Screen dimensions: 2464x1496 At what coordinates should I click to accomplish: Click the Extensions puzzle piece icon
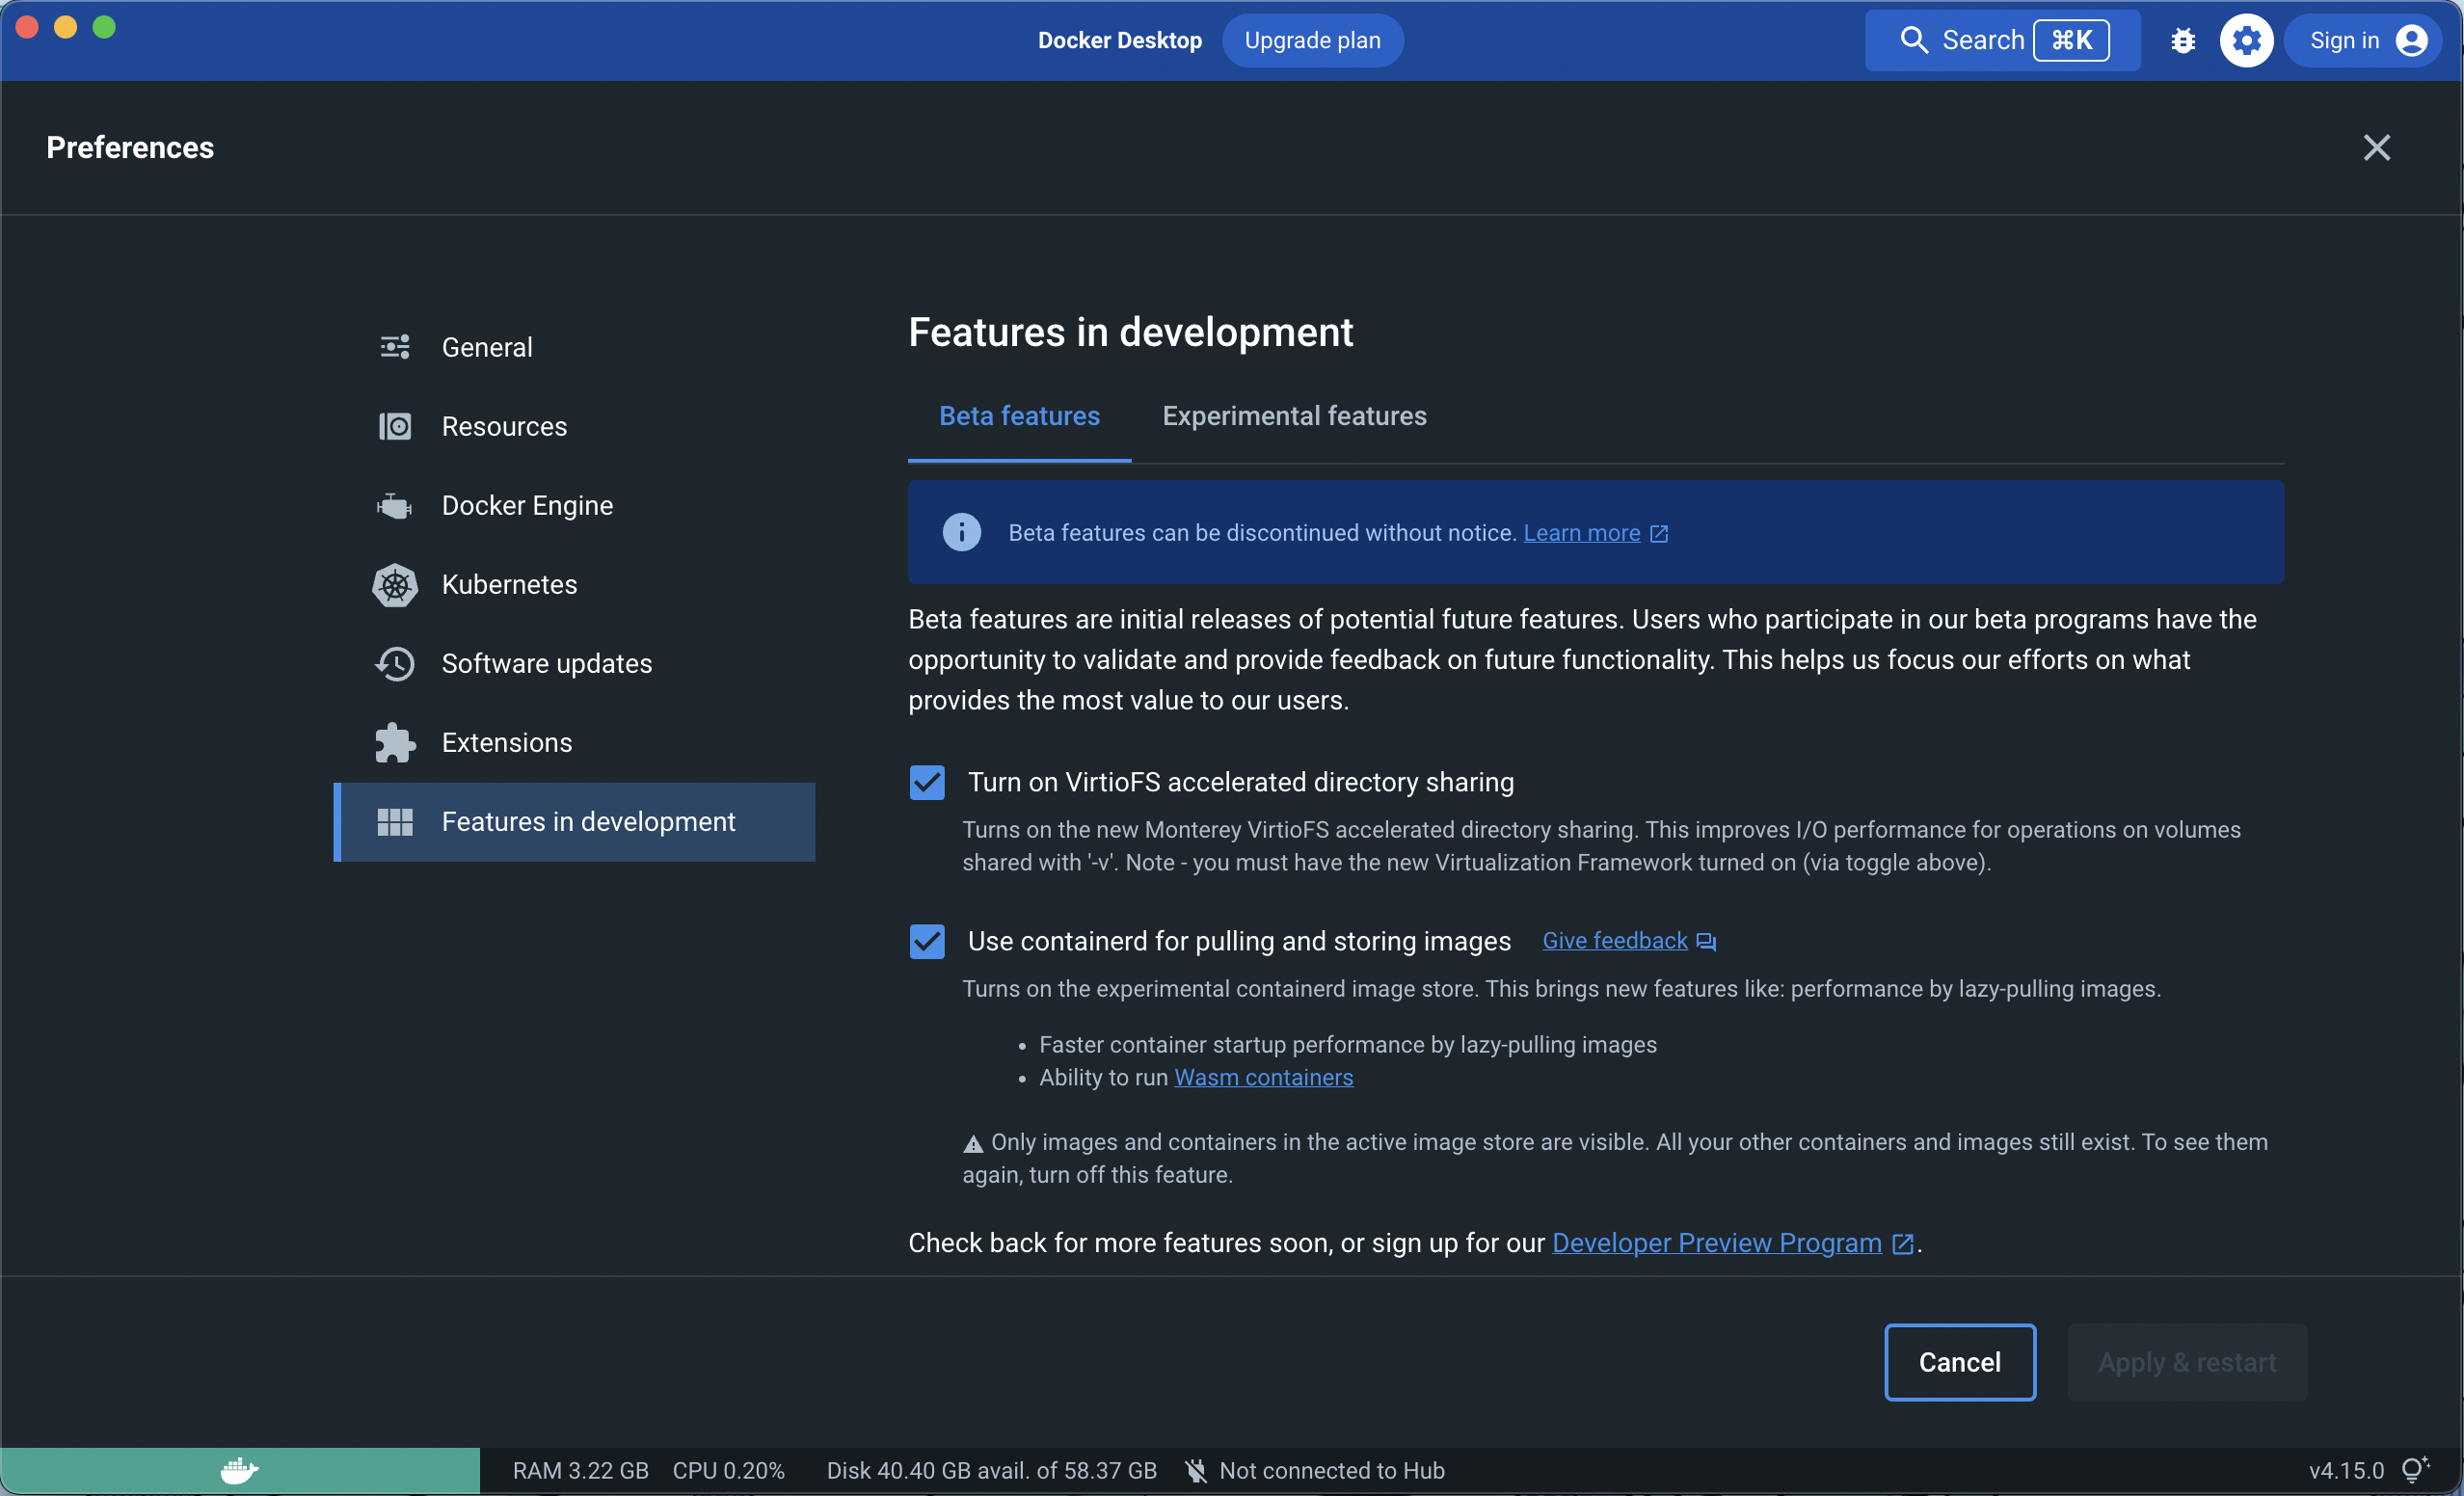pos(395,743)
